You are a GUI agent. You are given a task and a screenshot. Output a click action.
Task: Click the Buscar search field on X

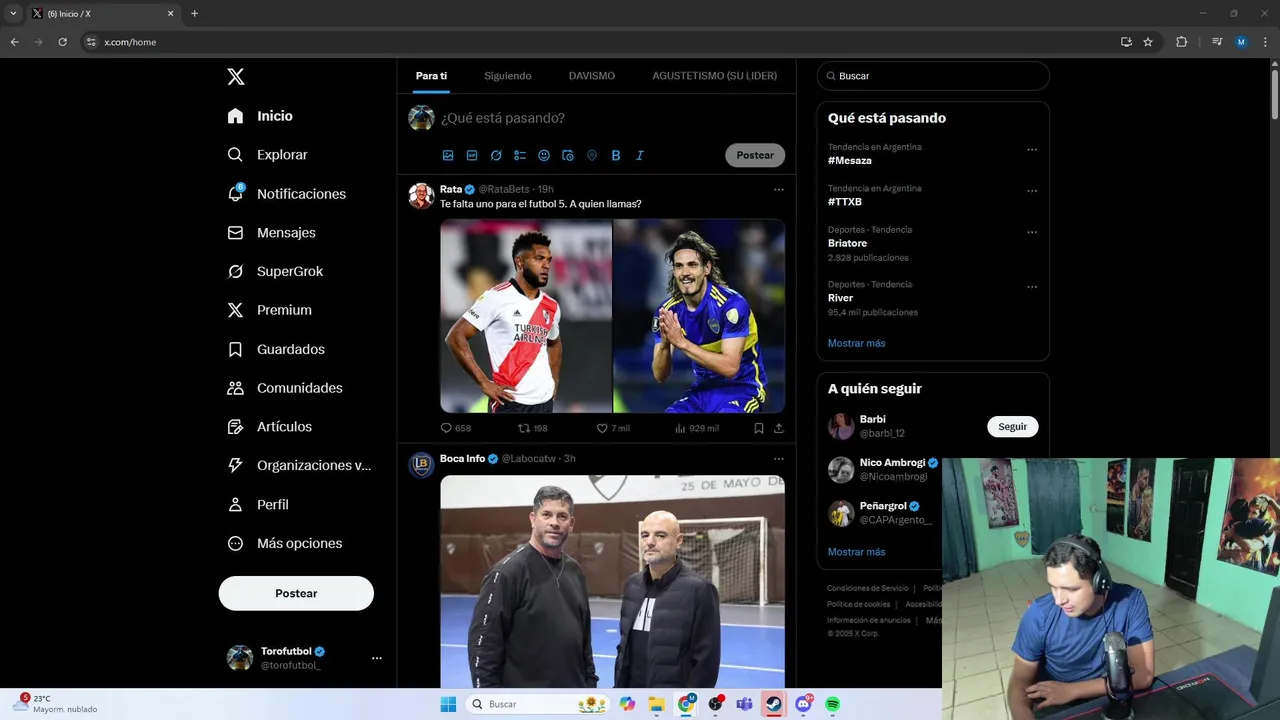pos(933,76)
